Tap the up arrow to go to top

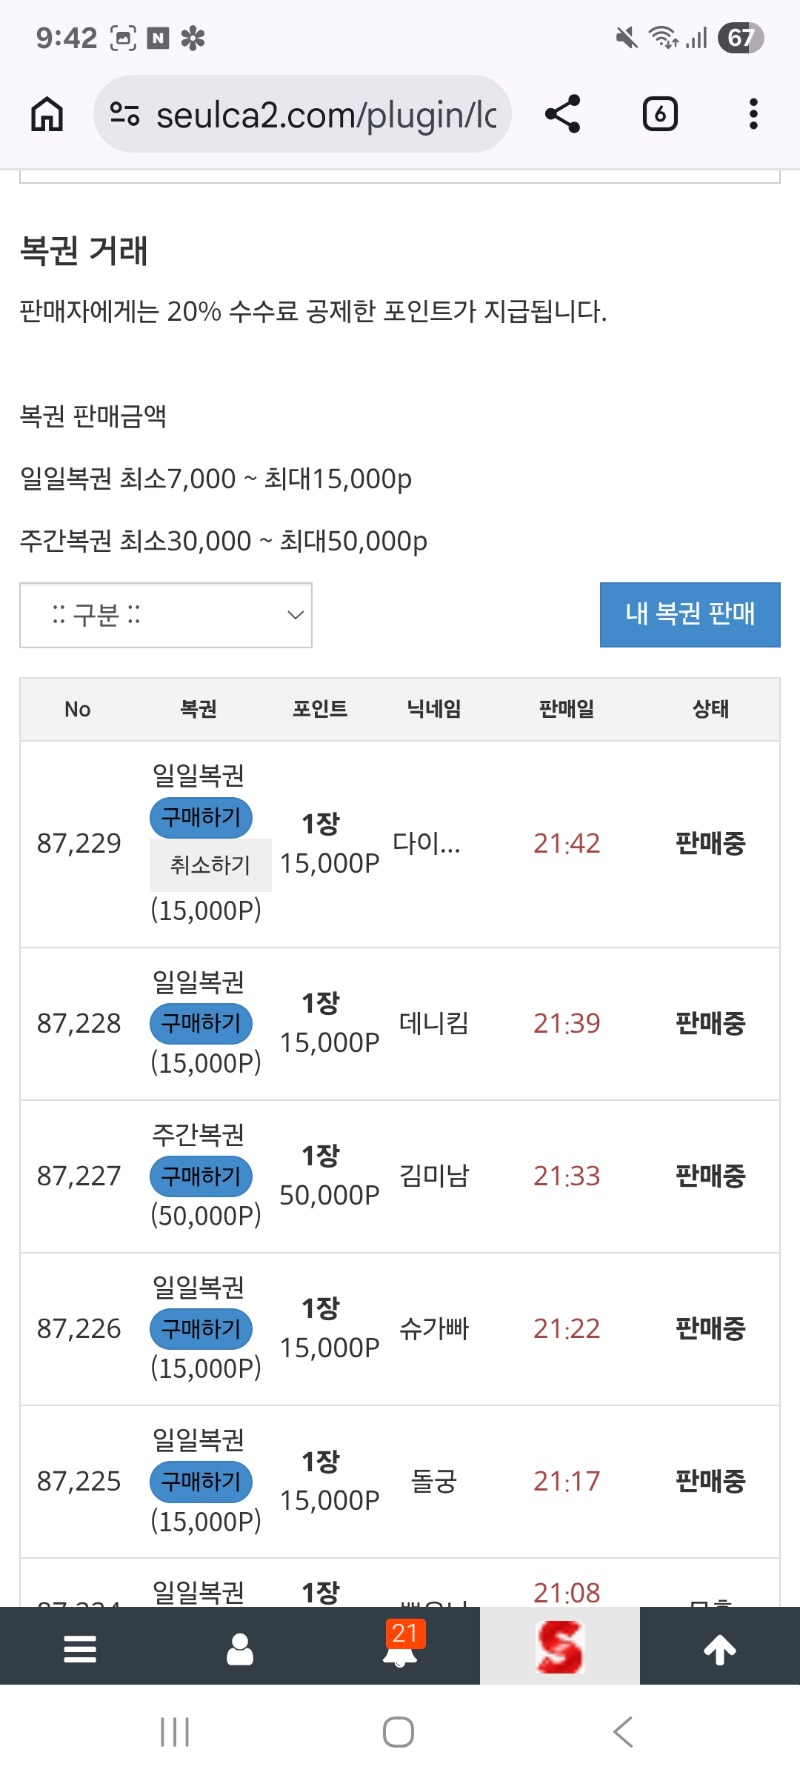[720, 1648]
